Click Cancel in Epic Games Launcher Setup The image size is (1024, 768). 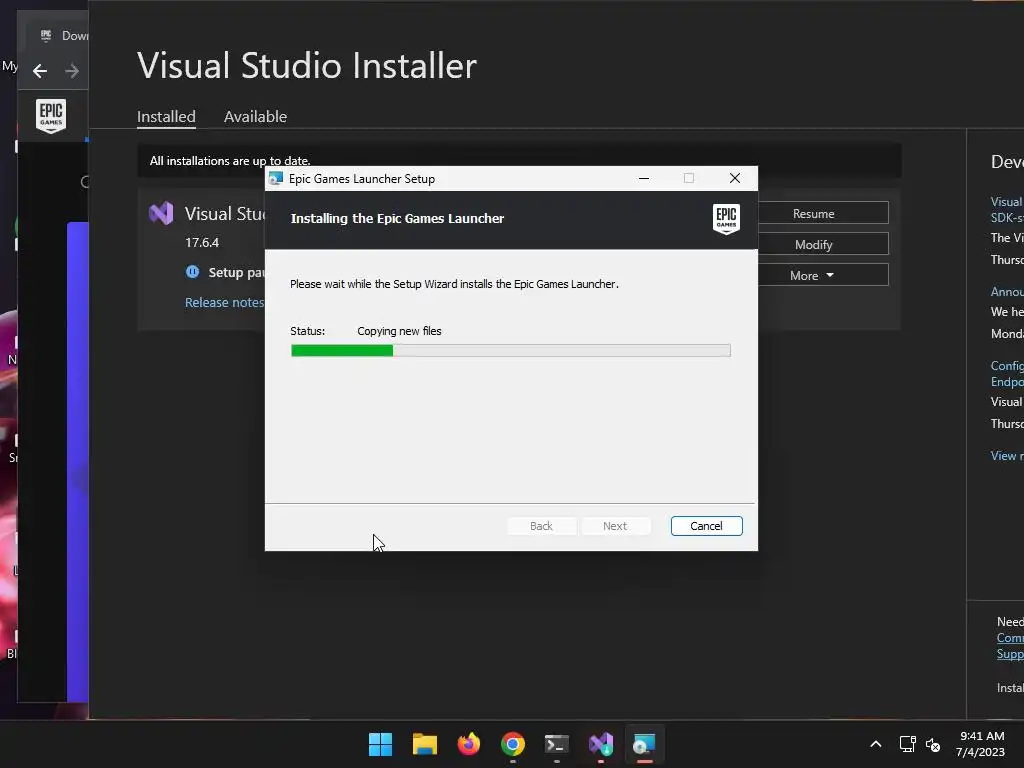click(706, 526)
